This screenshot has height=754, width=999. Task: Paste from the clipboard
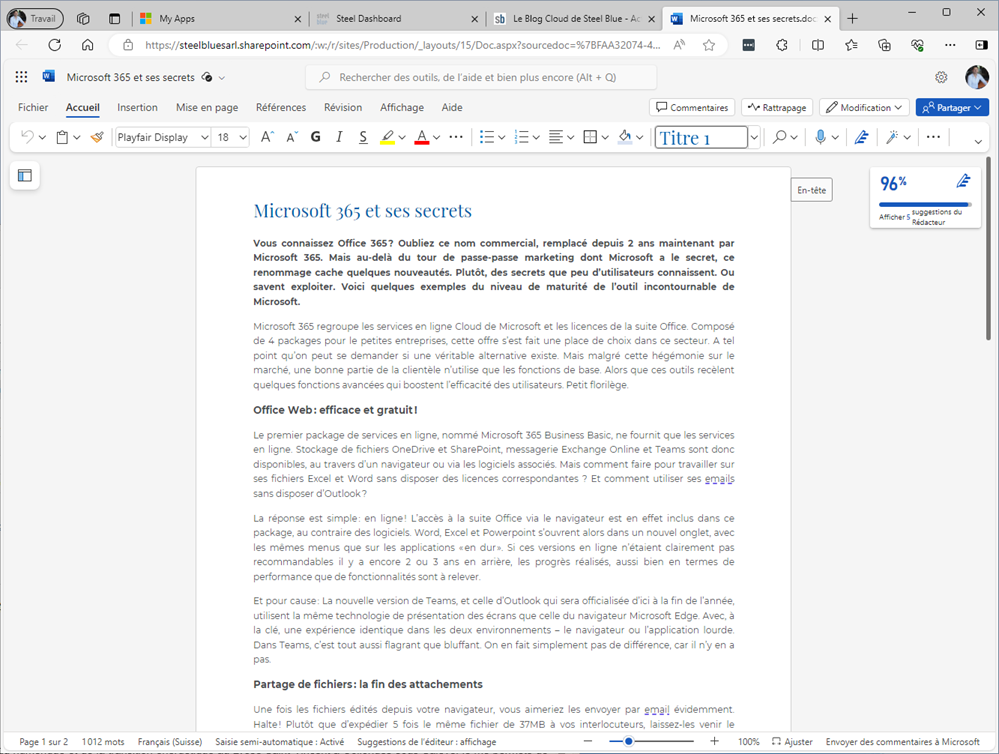(x=62, y=137)
